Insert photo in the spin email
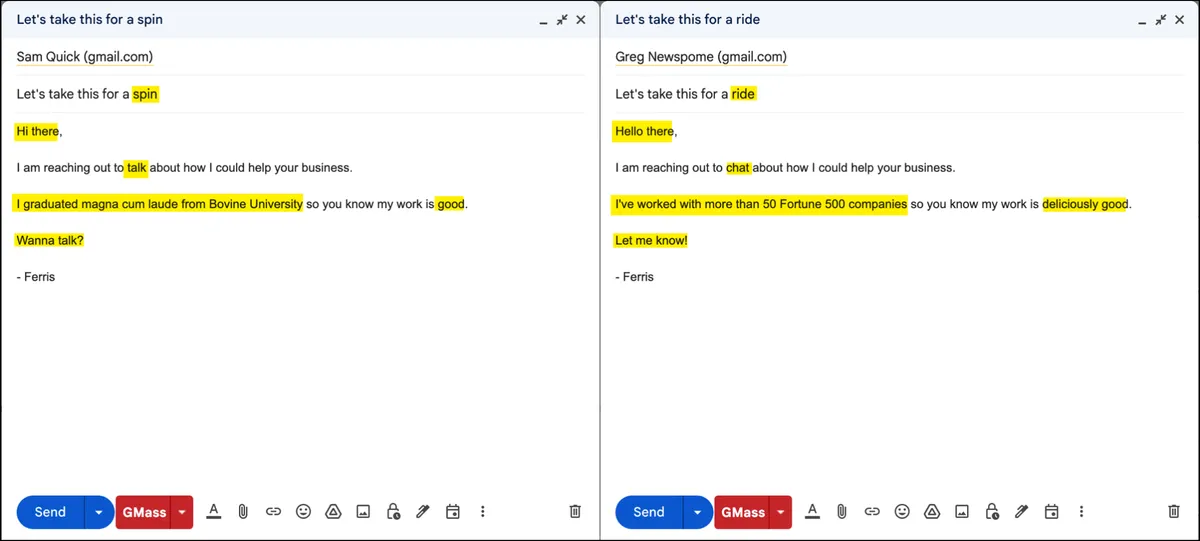This screenshot has width=1200, height=541. pos(363,511)
